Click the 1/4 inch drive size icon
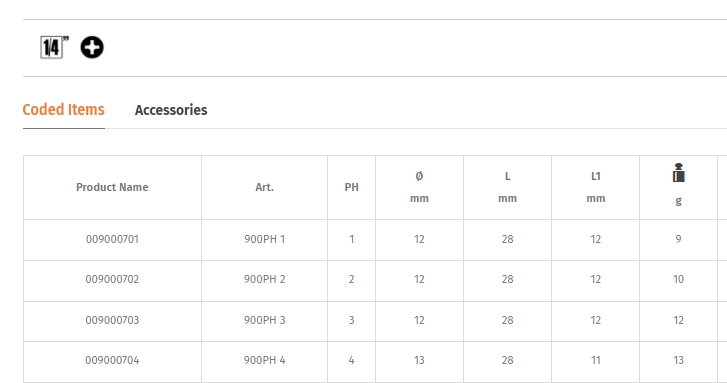727x383 pixels. tap(54, 47)
